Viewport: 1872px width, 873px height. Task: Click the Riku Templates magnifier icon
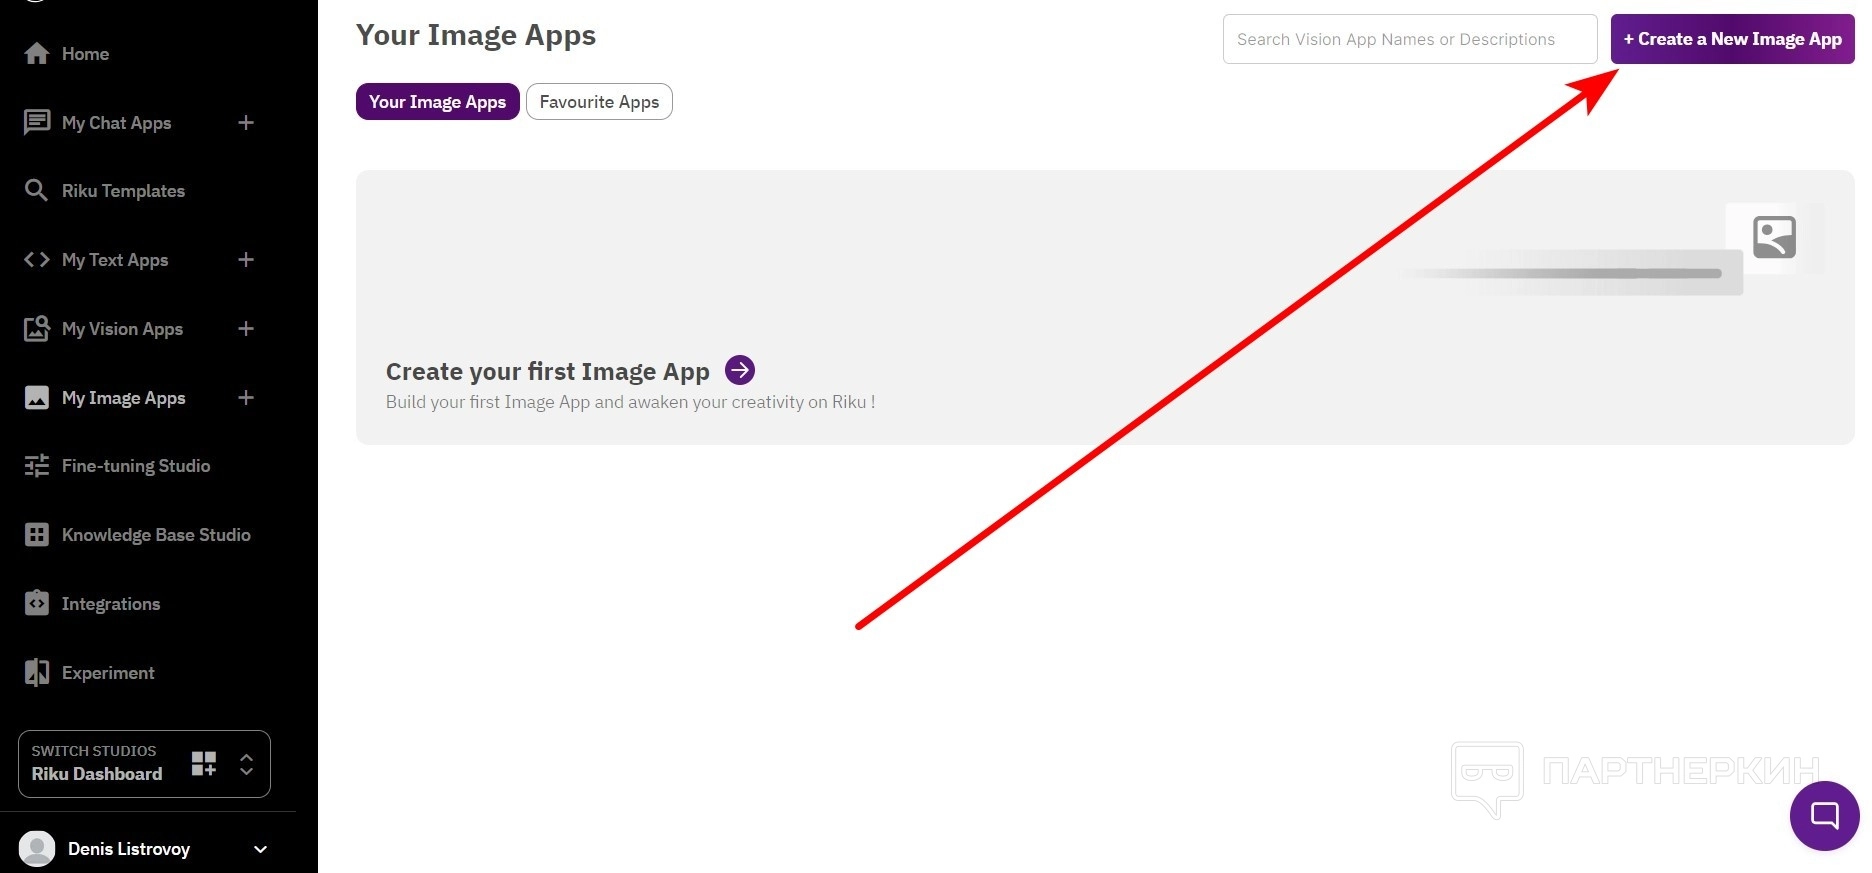[x=36, y=190]
